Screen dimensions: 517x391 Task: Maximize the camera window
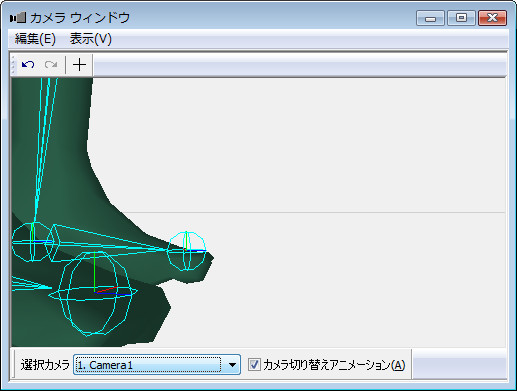461,18
